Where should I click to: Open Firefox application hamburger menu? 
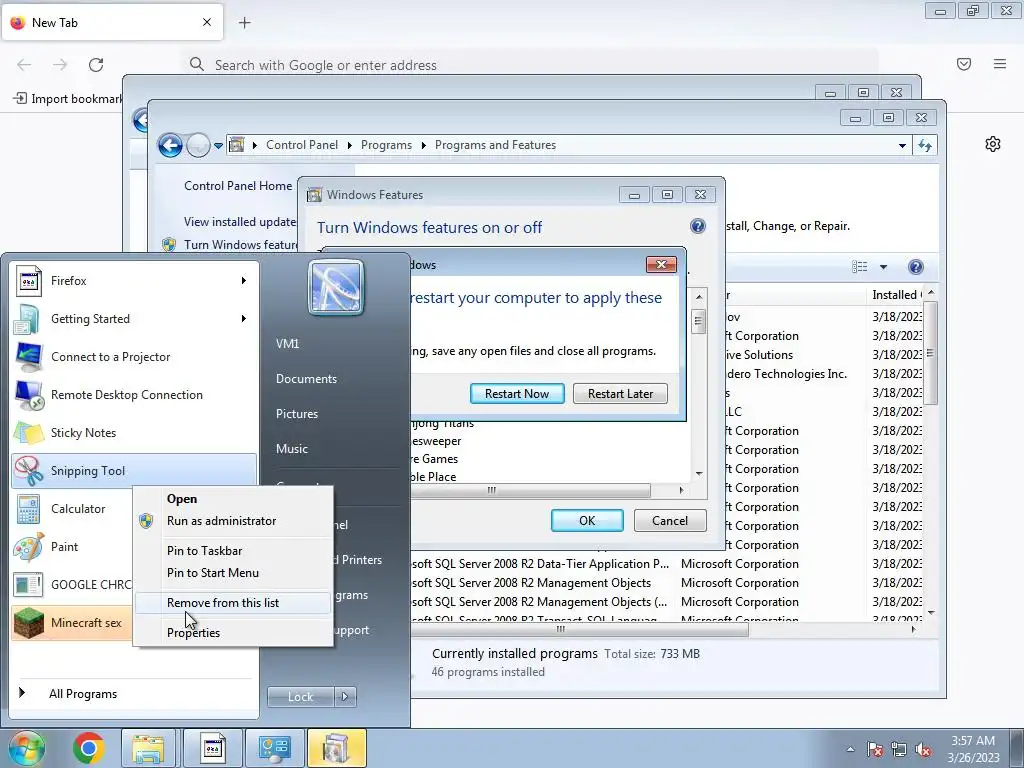tap(1000, 64)
